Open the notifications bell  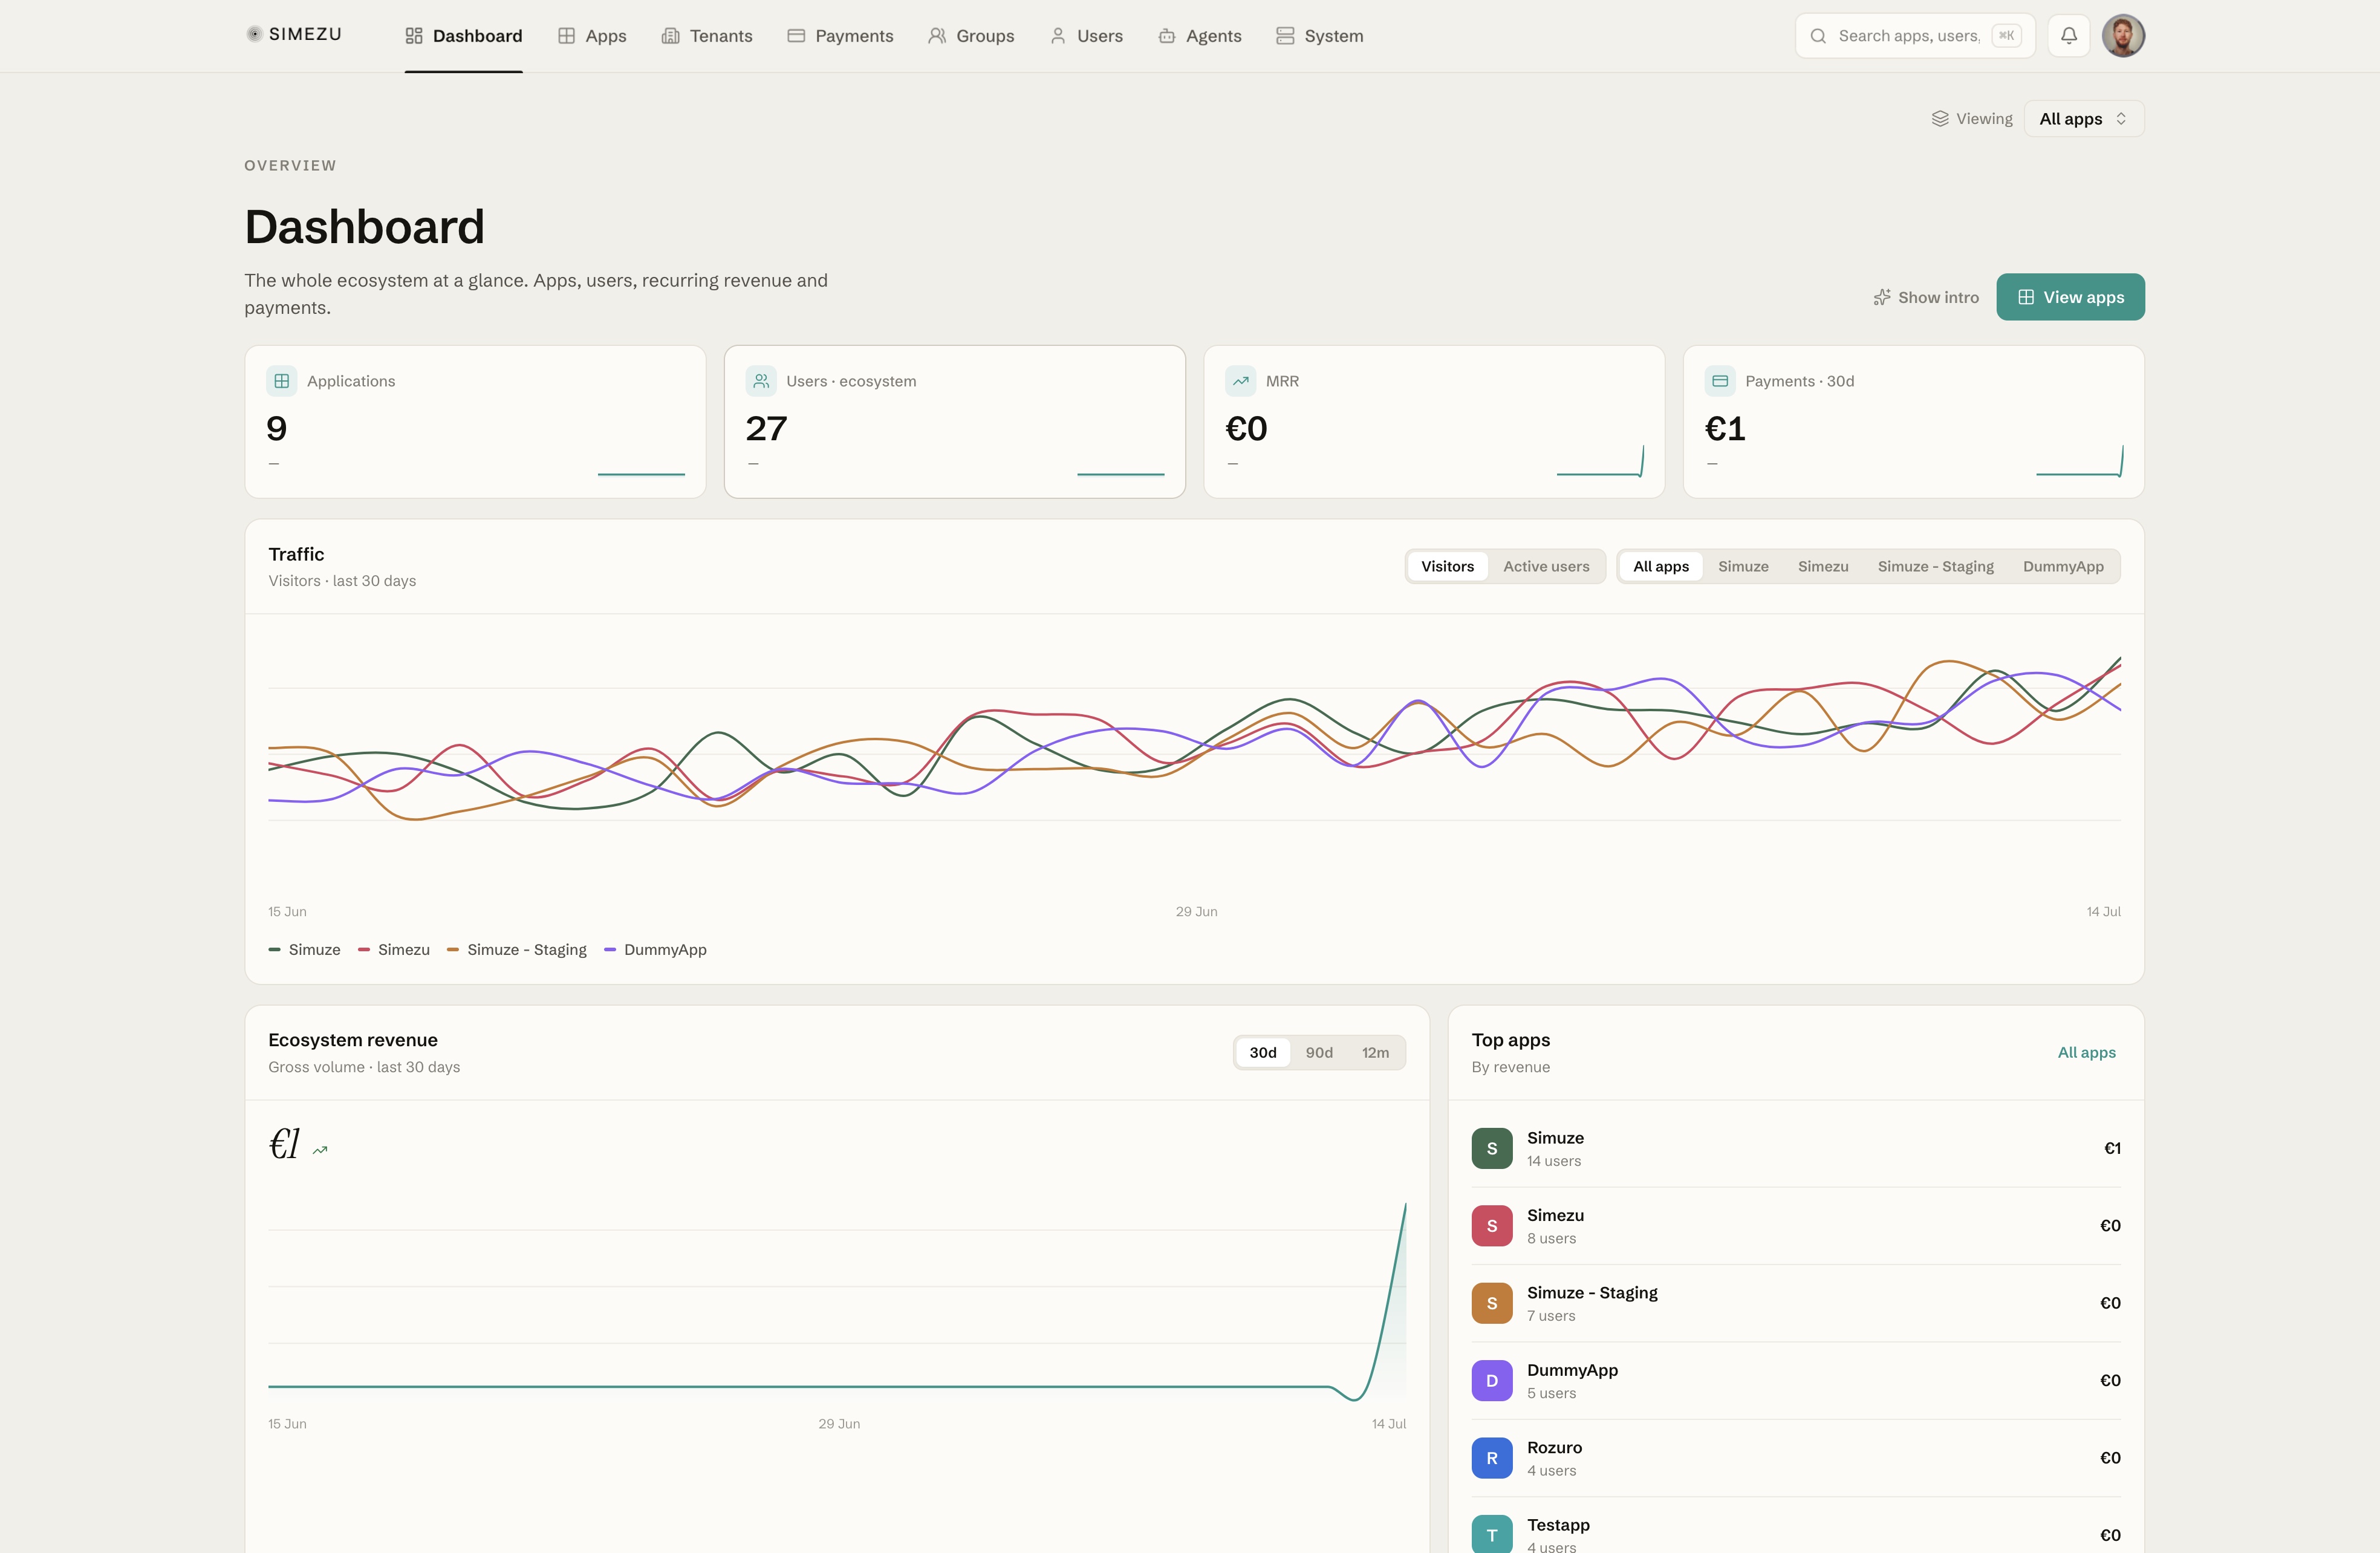pyautogui.click(x=2069, y=36)
